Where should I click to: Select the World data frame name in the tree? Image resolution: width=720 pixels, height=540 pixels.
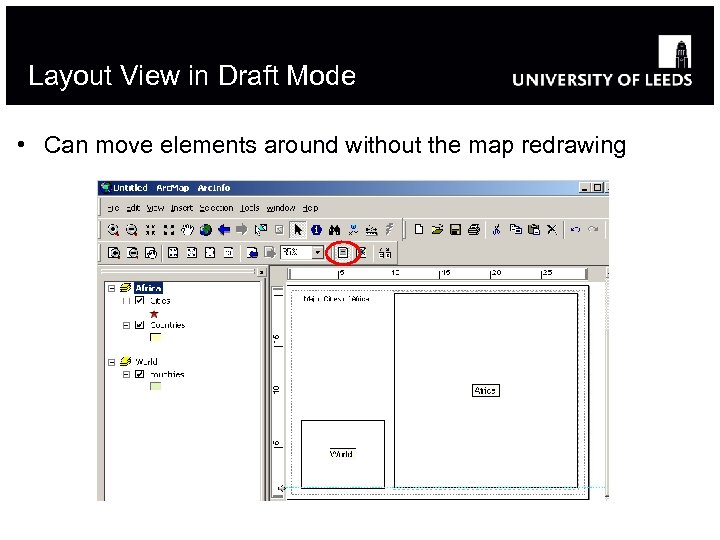(146, 361)
